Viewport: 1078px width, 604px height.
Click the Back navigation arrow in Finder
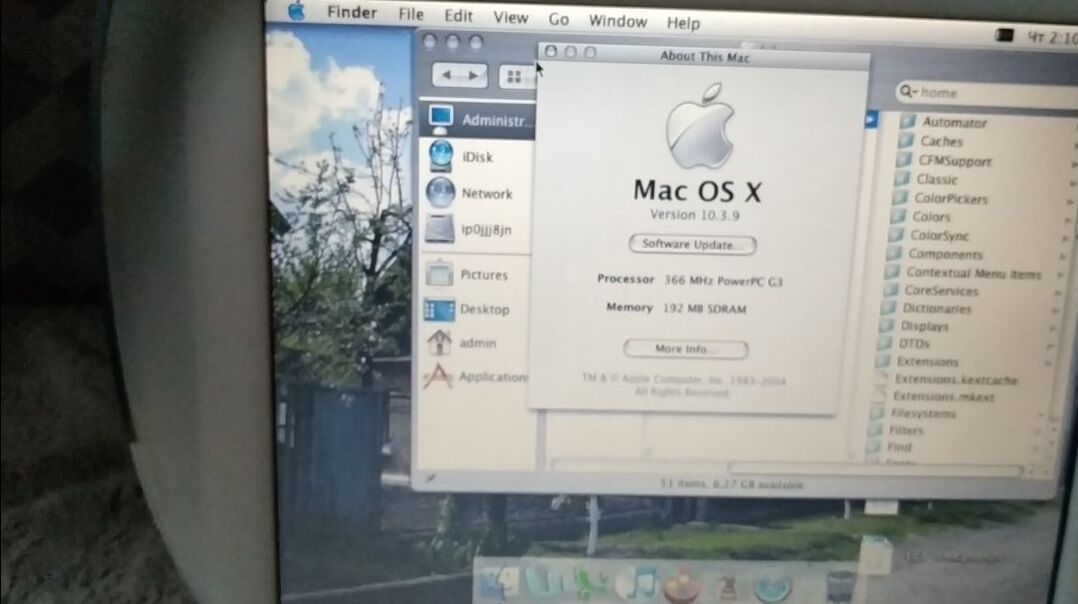click(448, 74)
